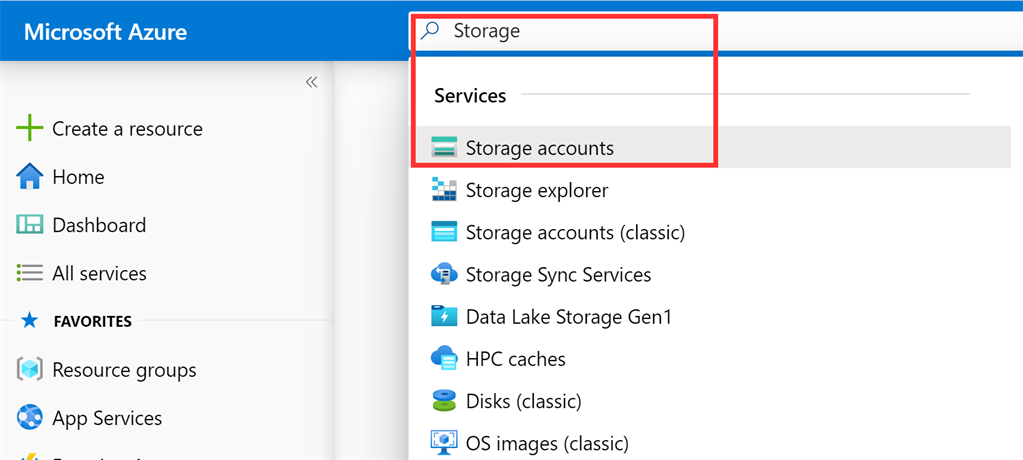1023x460 pixels.
Task: Open Resource groups
Action: (124, 370)
